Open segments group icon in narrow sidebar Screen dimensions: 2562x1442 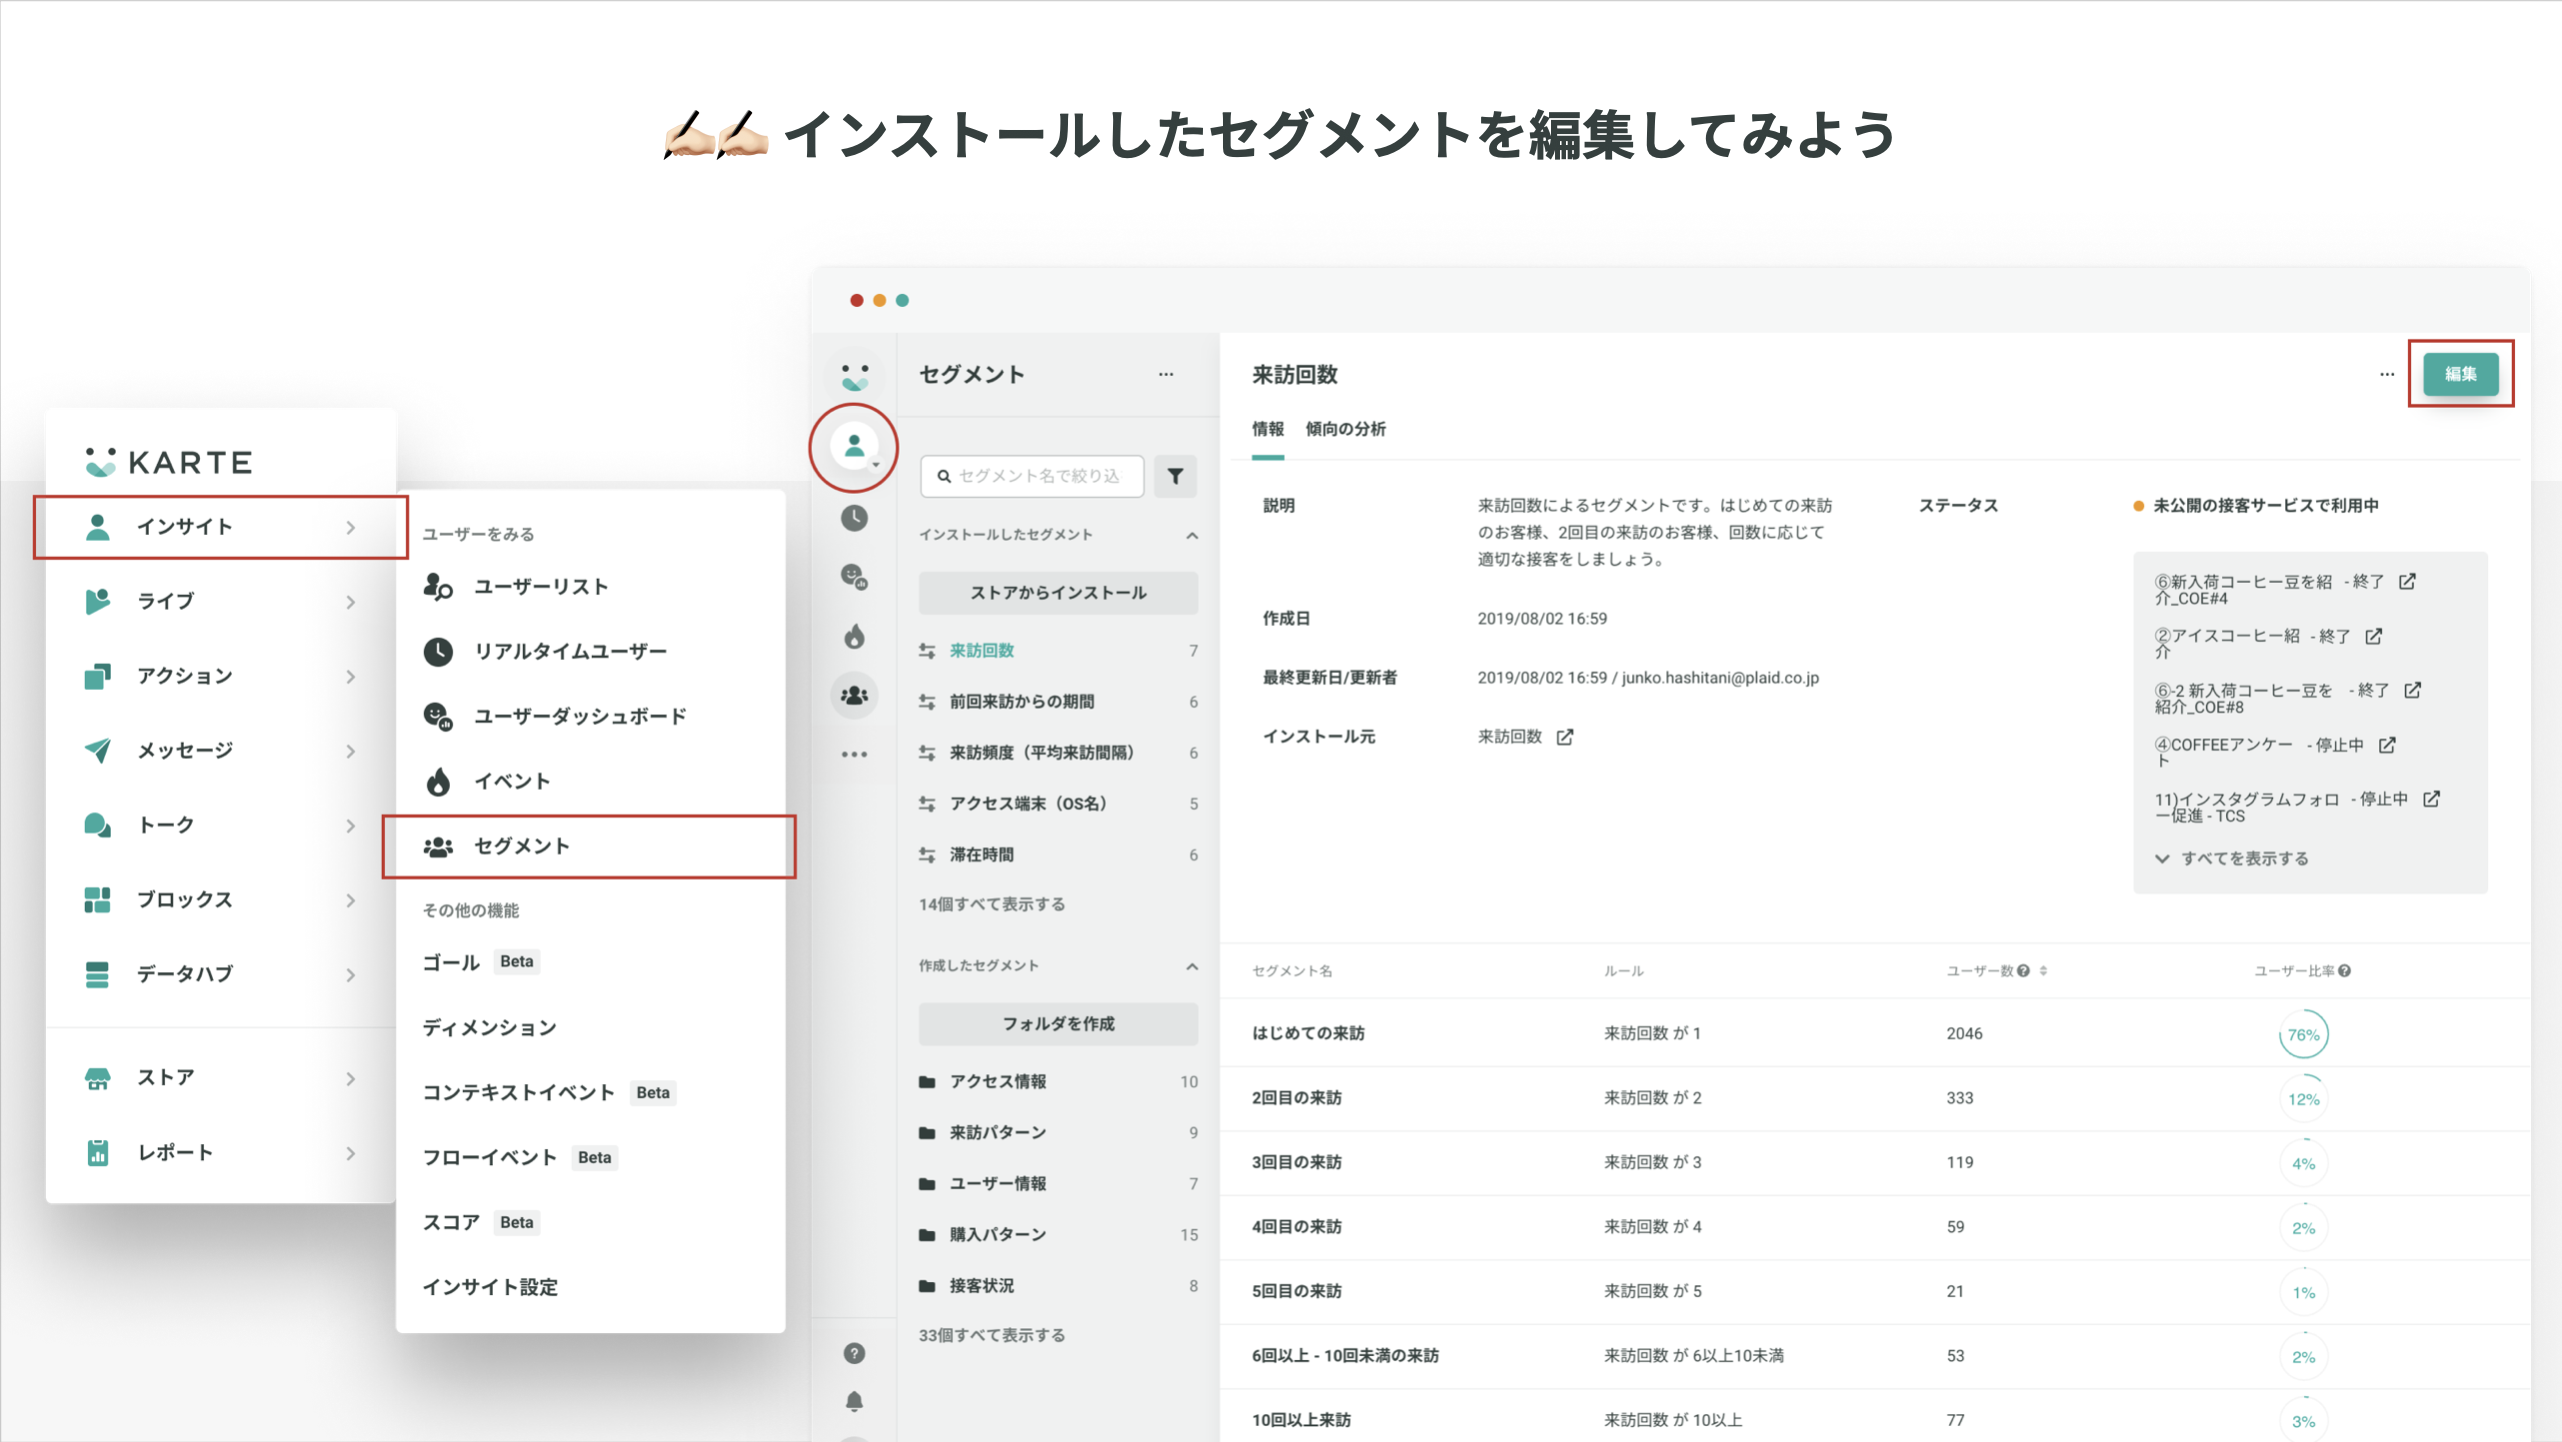(x=854, y=695)
